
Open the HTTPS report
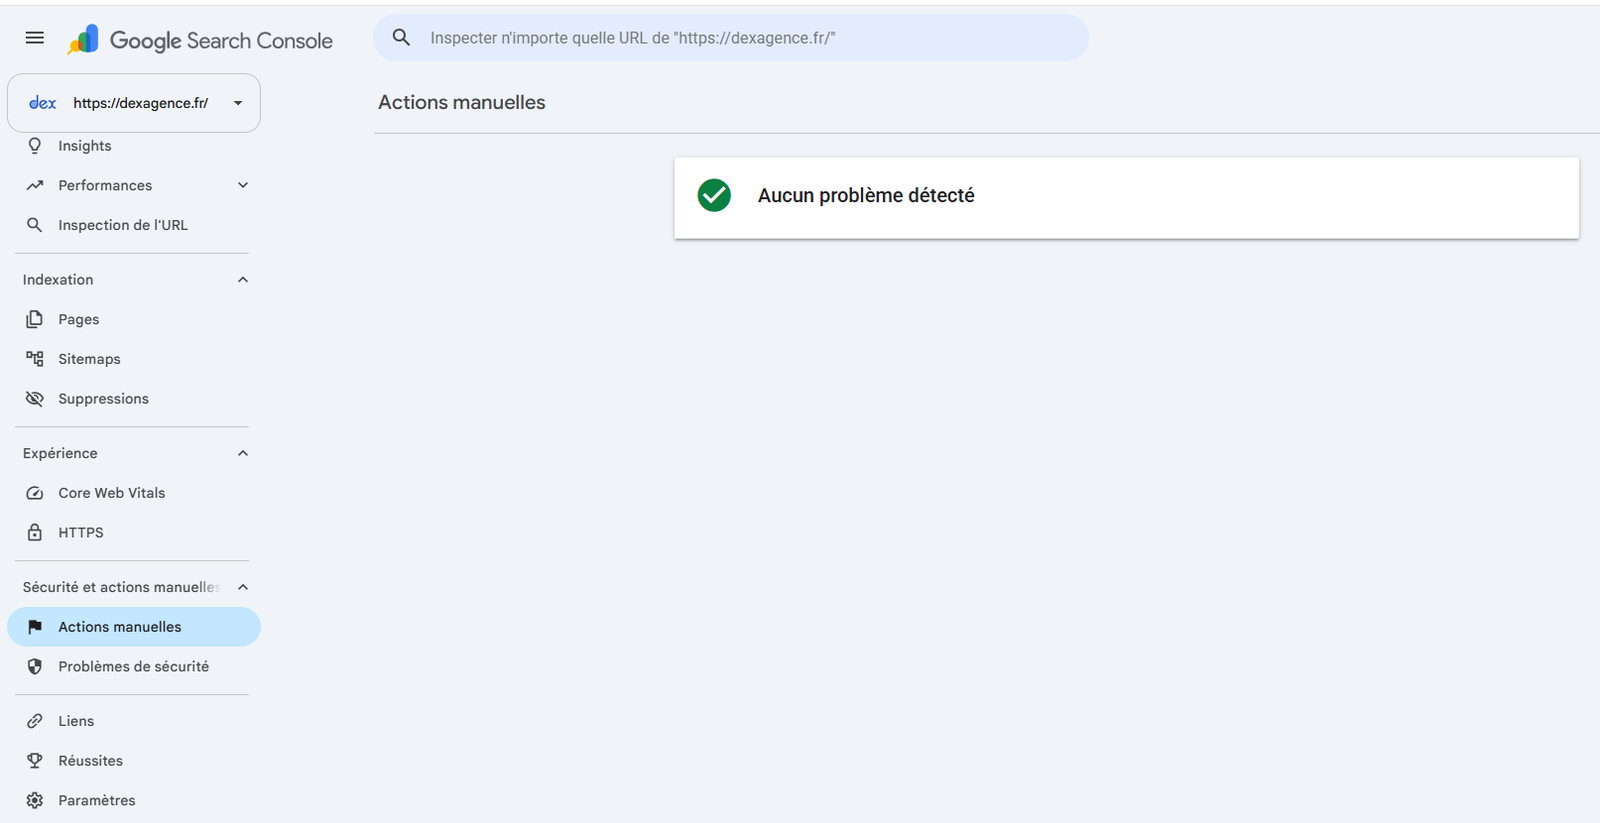(134, 532)
